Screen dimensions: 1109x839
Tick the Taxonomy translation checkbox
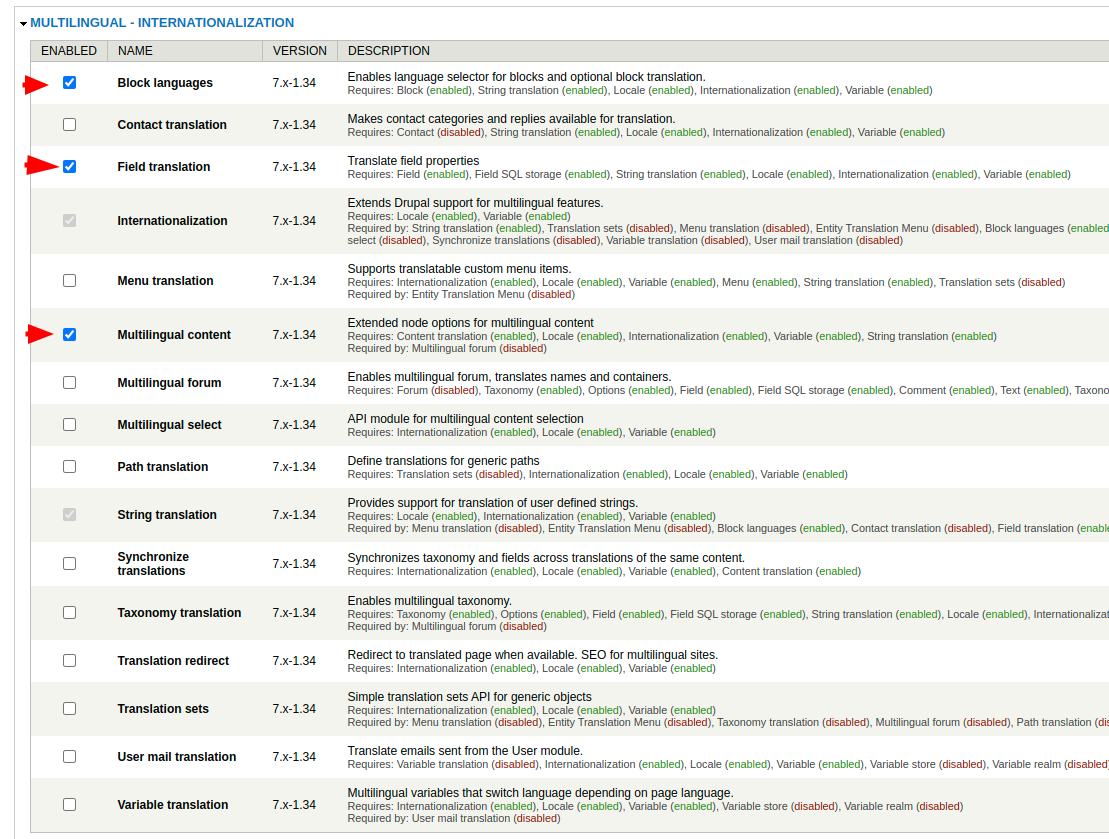tap(69, 613)
